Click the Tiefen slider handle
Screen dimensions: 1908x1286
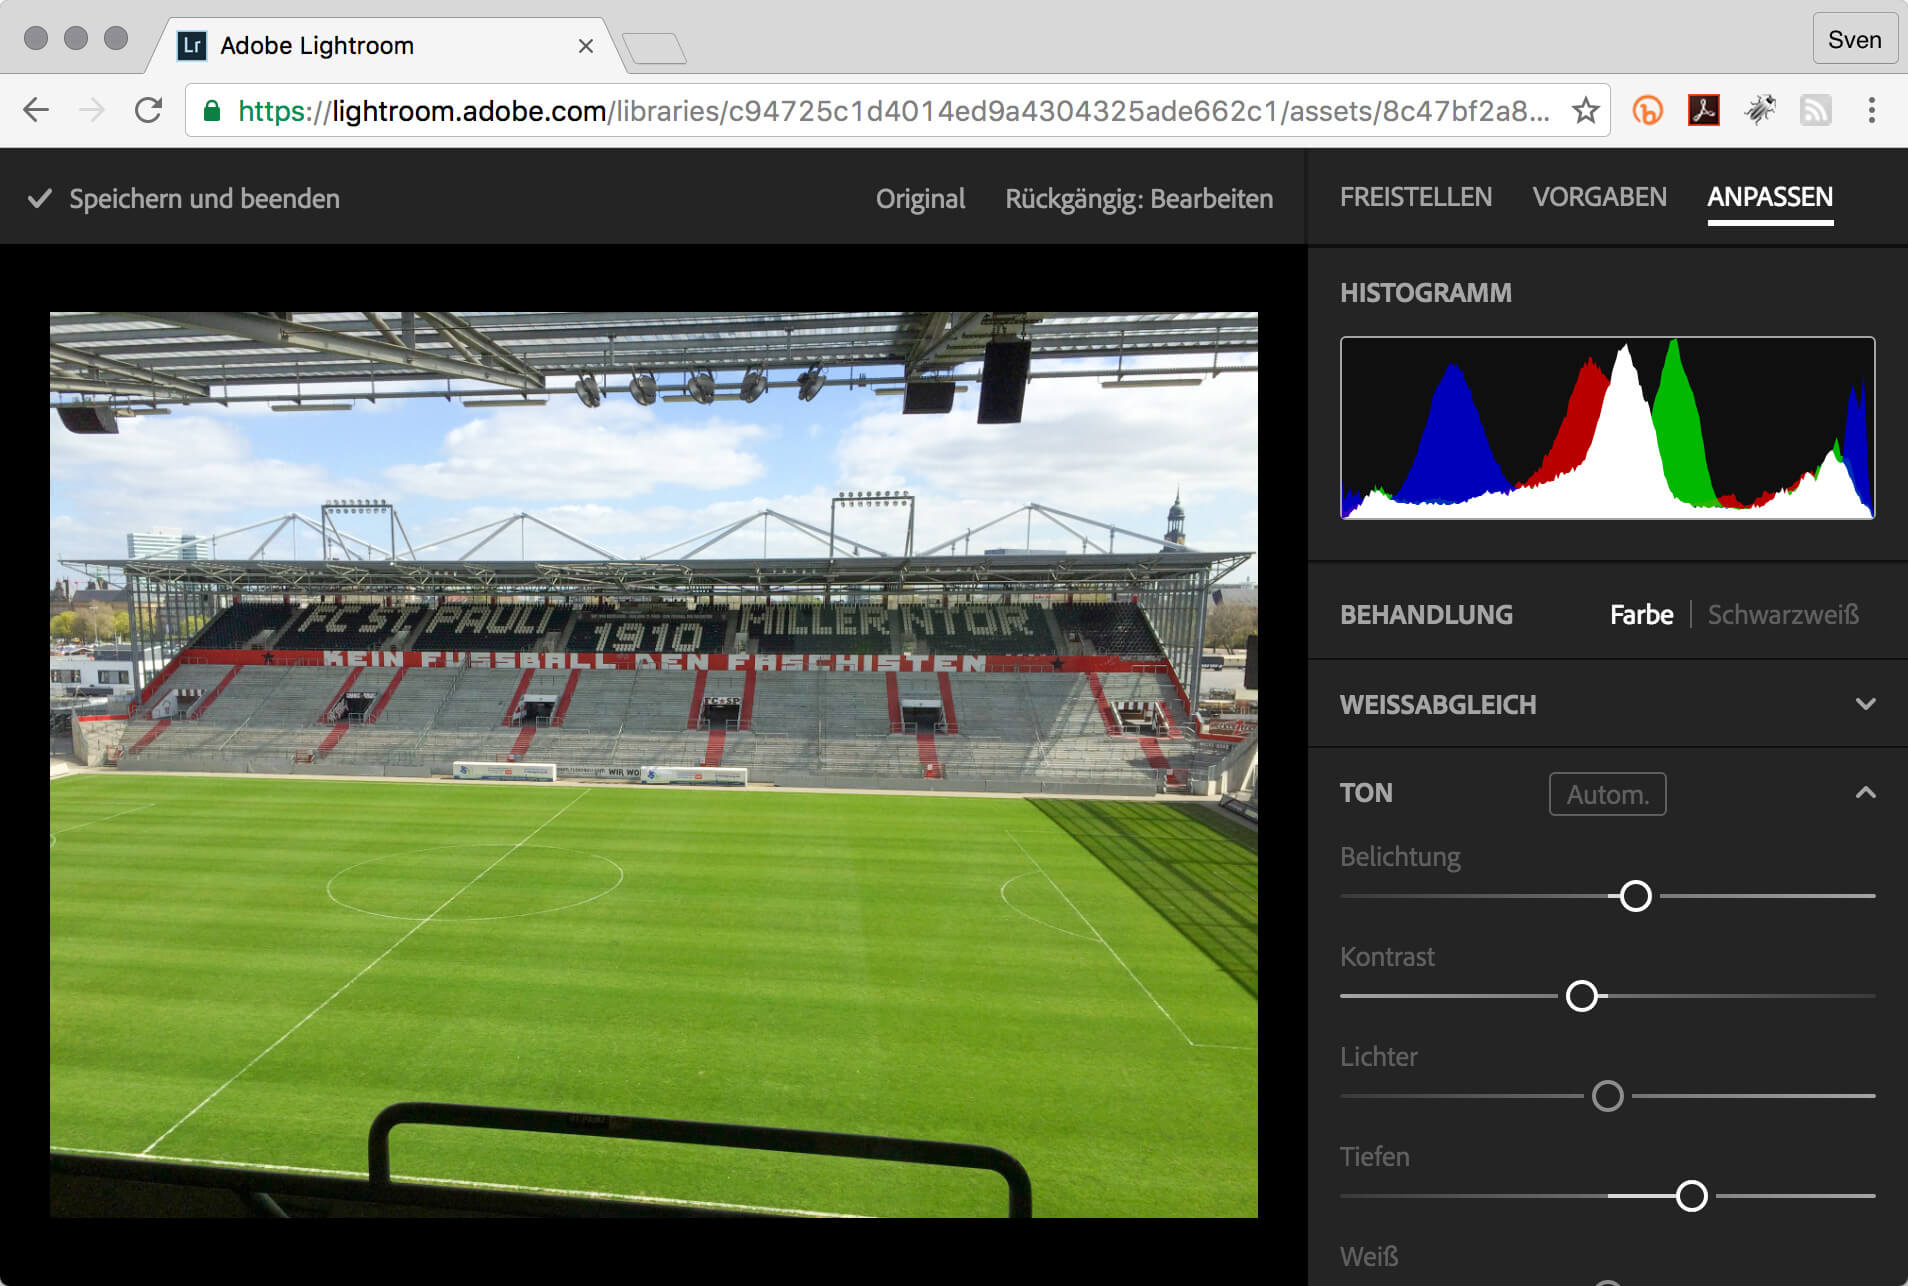tap(1692, 1196)
